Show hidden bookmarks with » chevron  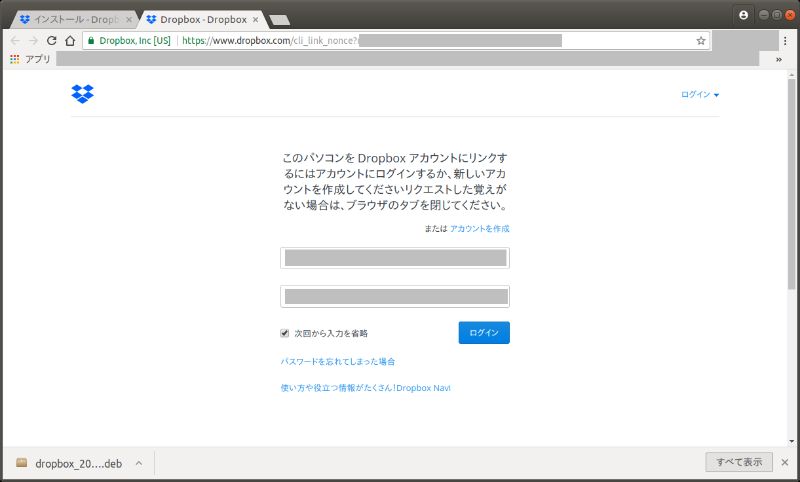pyautogui.click(x=779, y=60)
